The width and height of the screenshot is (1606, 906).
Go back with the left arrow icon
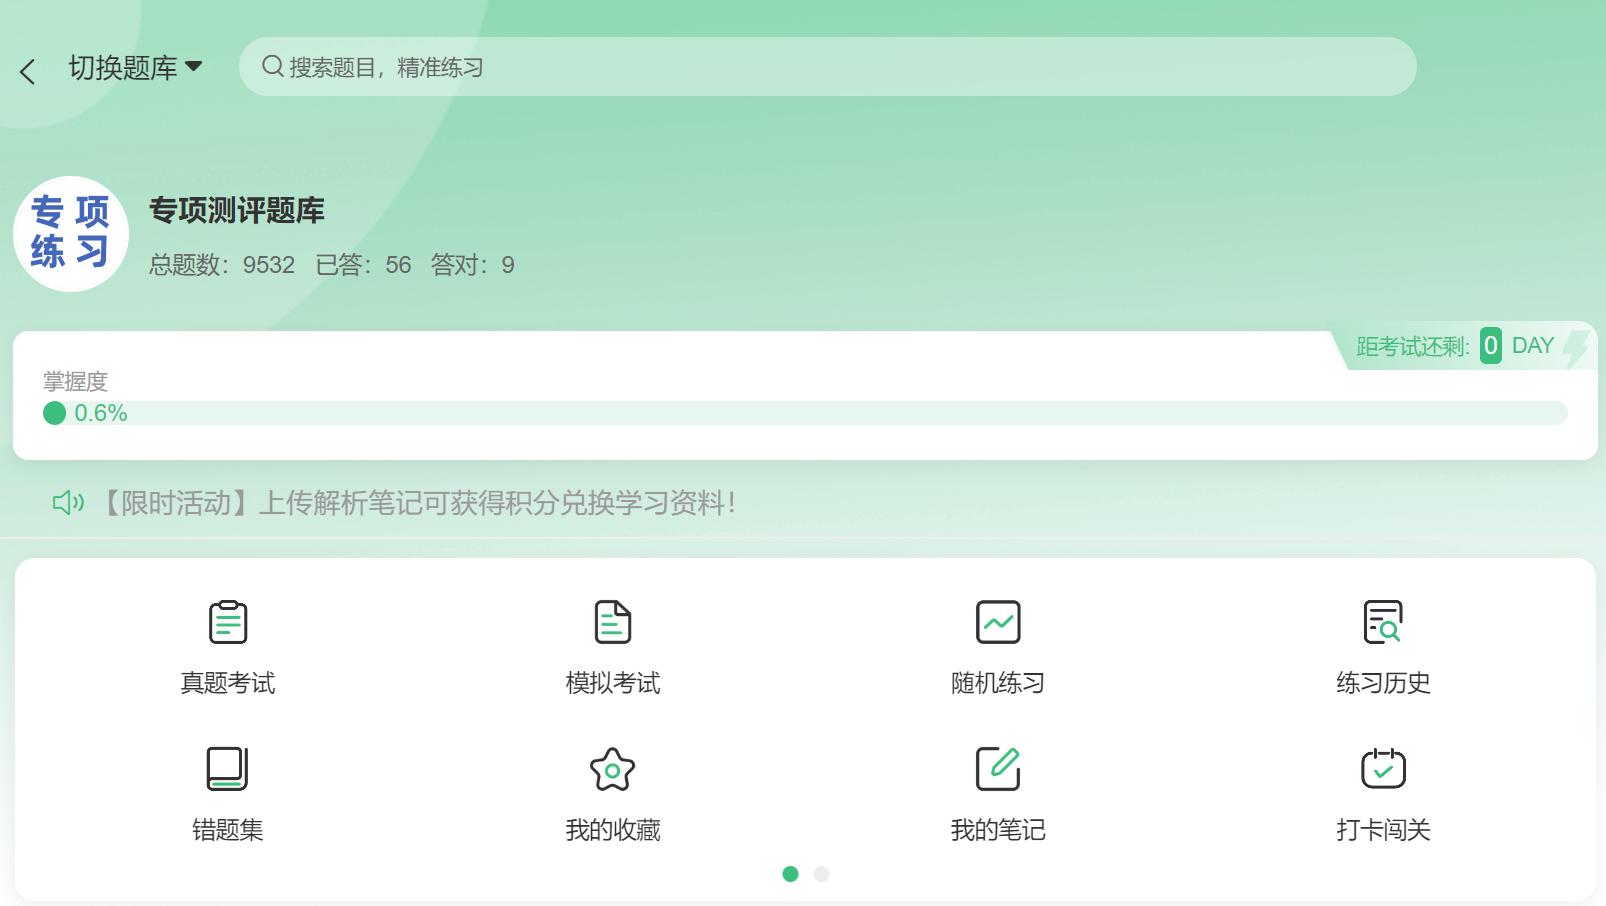click(x=28, y=71)
